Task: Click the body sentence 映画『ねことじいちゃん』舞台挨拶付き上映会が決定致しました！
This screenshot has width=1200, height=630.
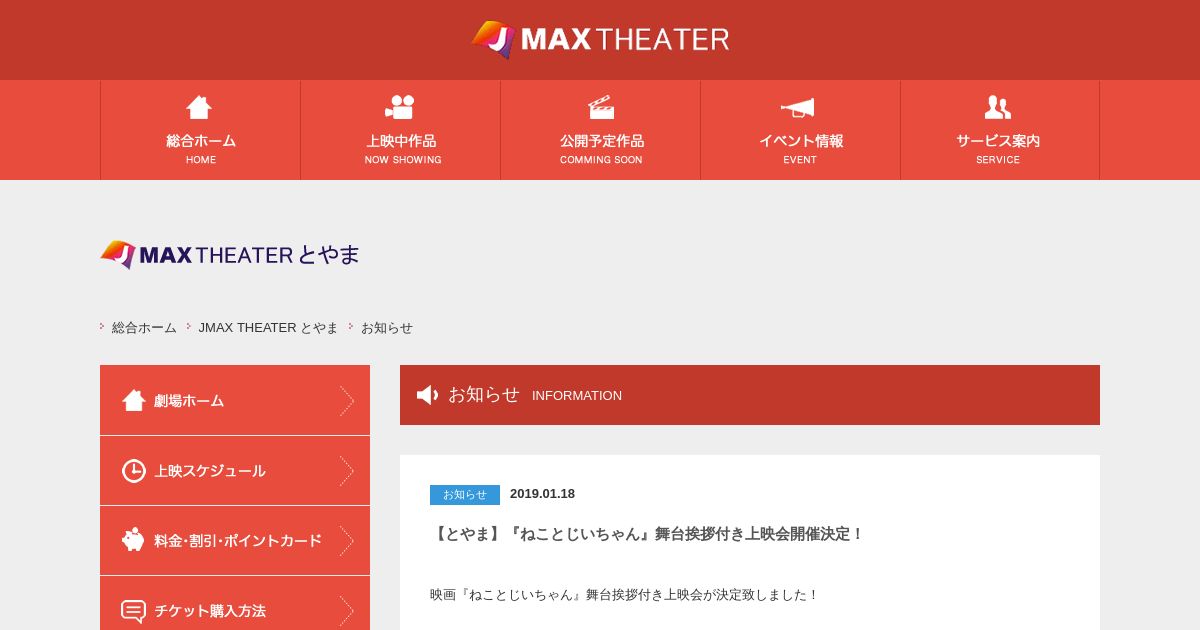Action: (624, 595)
